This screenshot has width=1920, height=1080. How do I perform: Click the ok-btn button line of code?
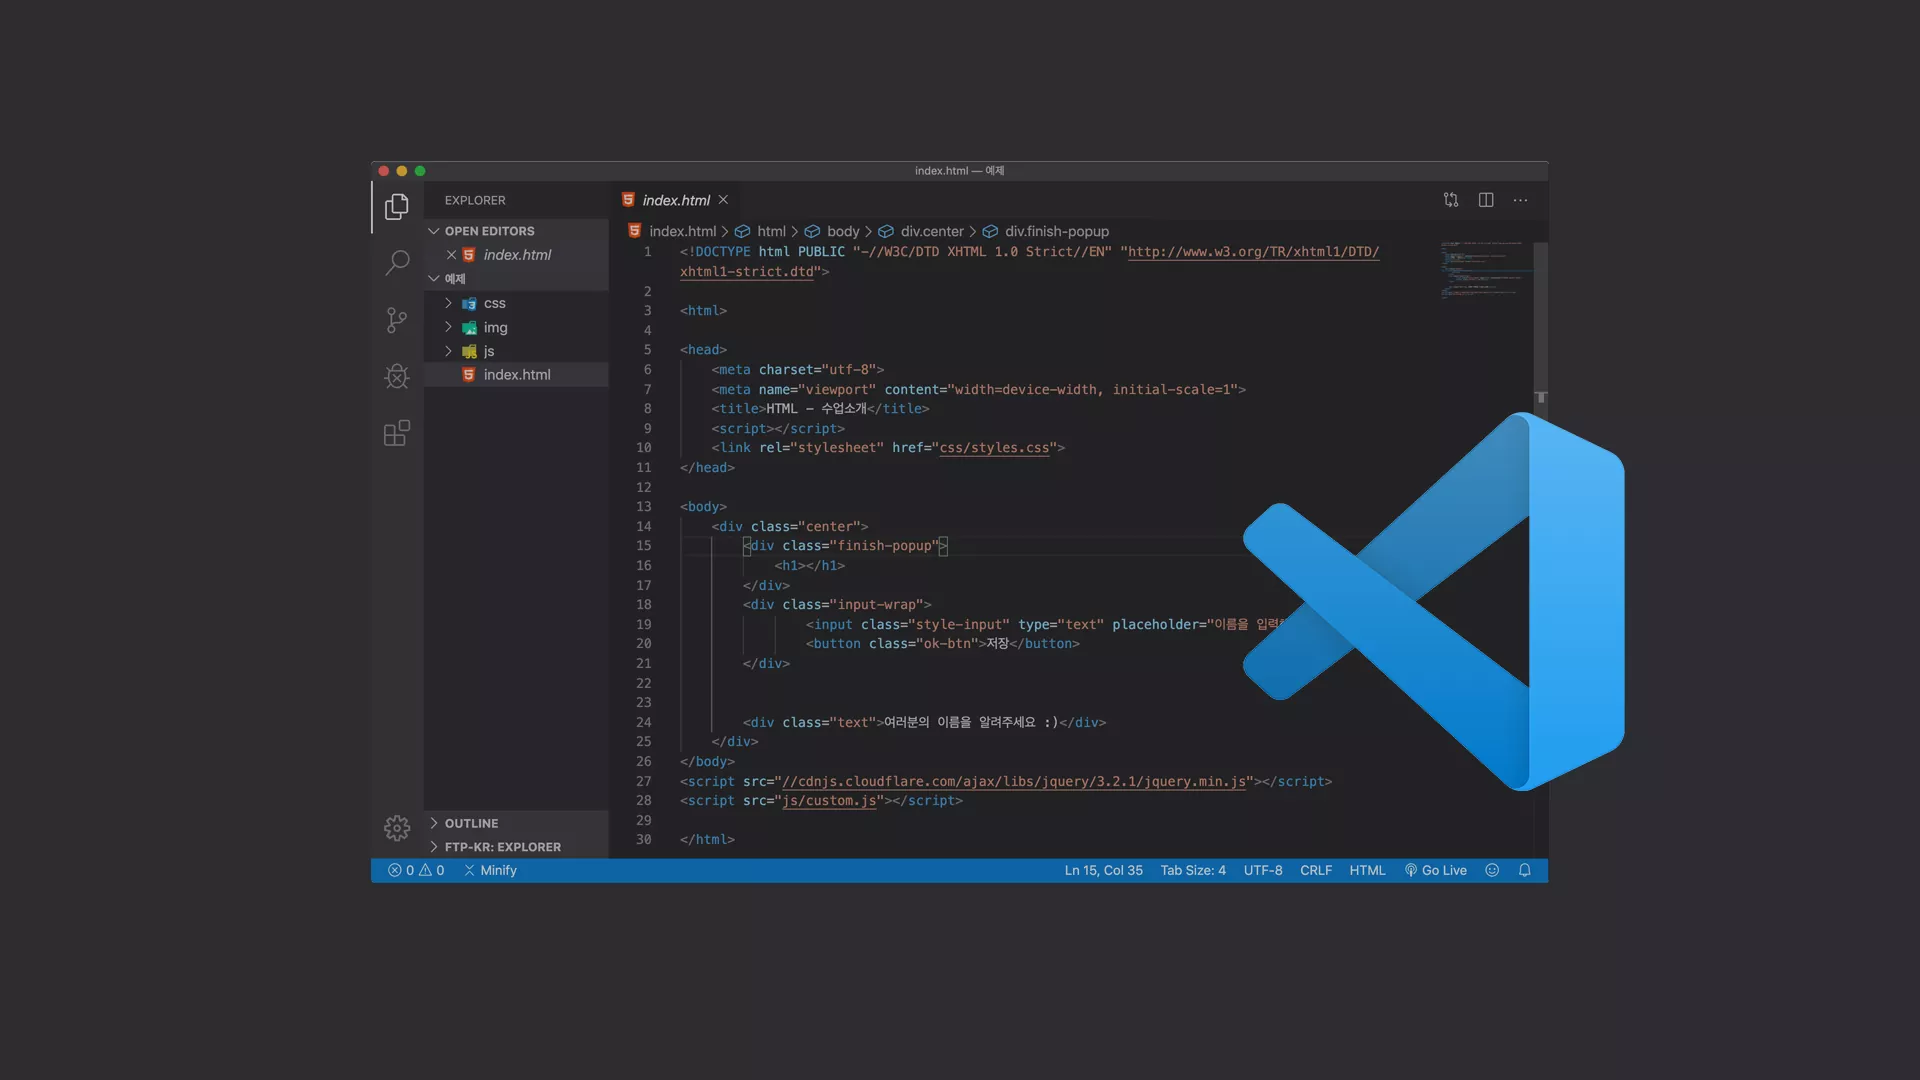click(x=942, y=644)
